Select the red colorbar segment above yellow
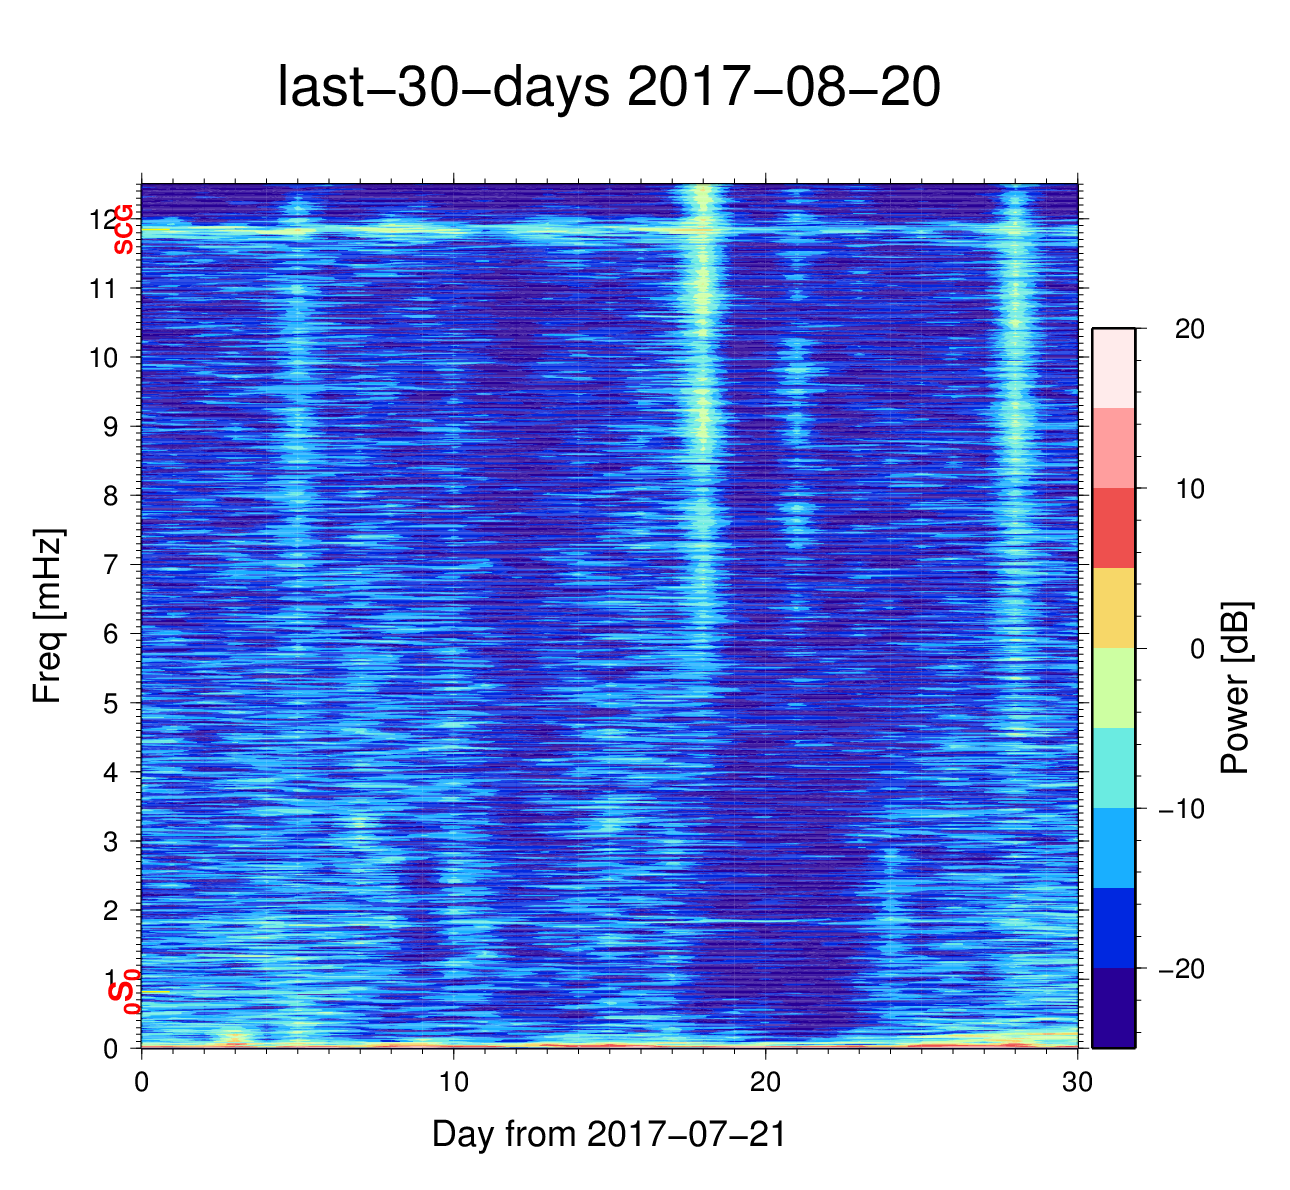1290x1190 pixels. (1113, 528)
